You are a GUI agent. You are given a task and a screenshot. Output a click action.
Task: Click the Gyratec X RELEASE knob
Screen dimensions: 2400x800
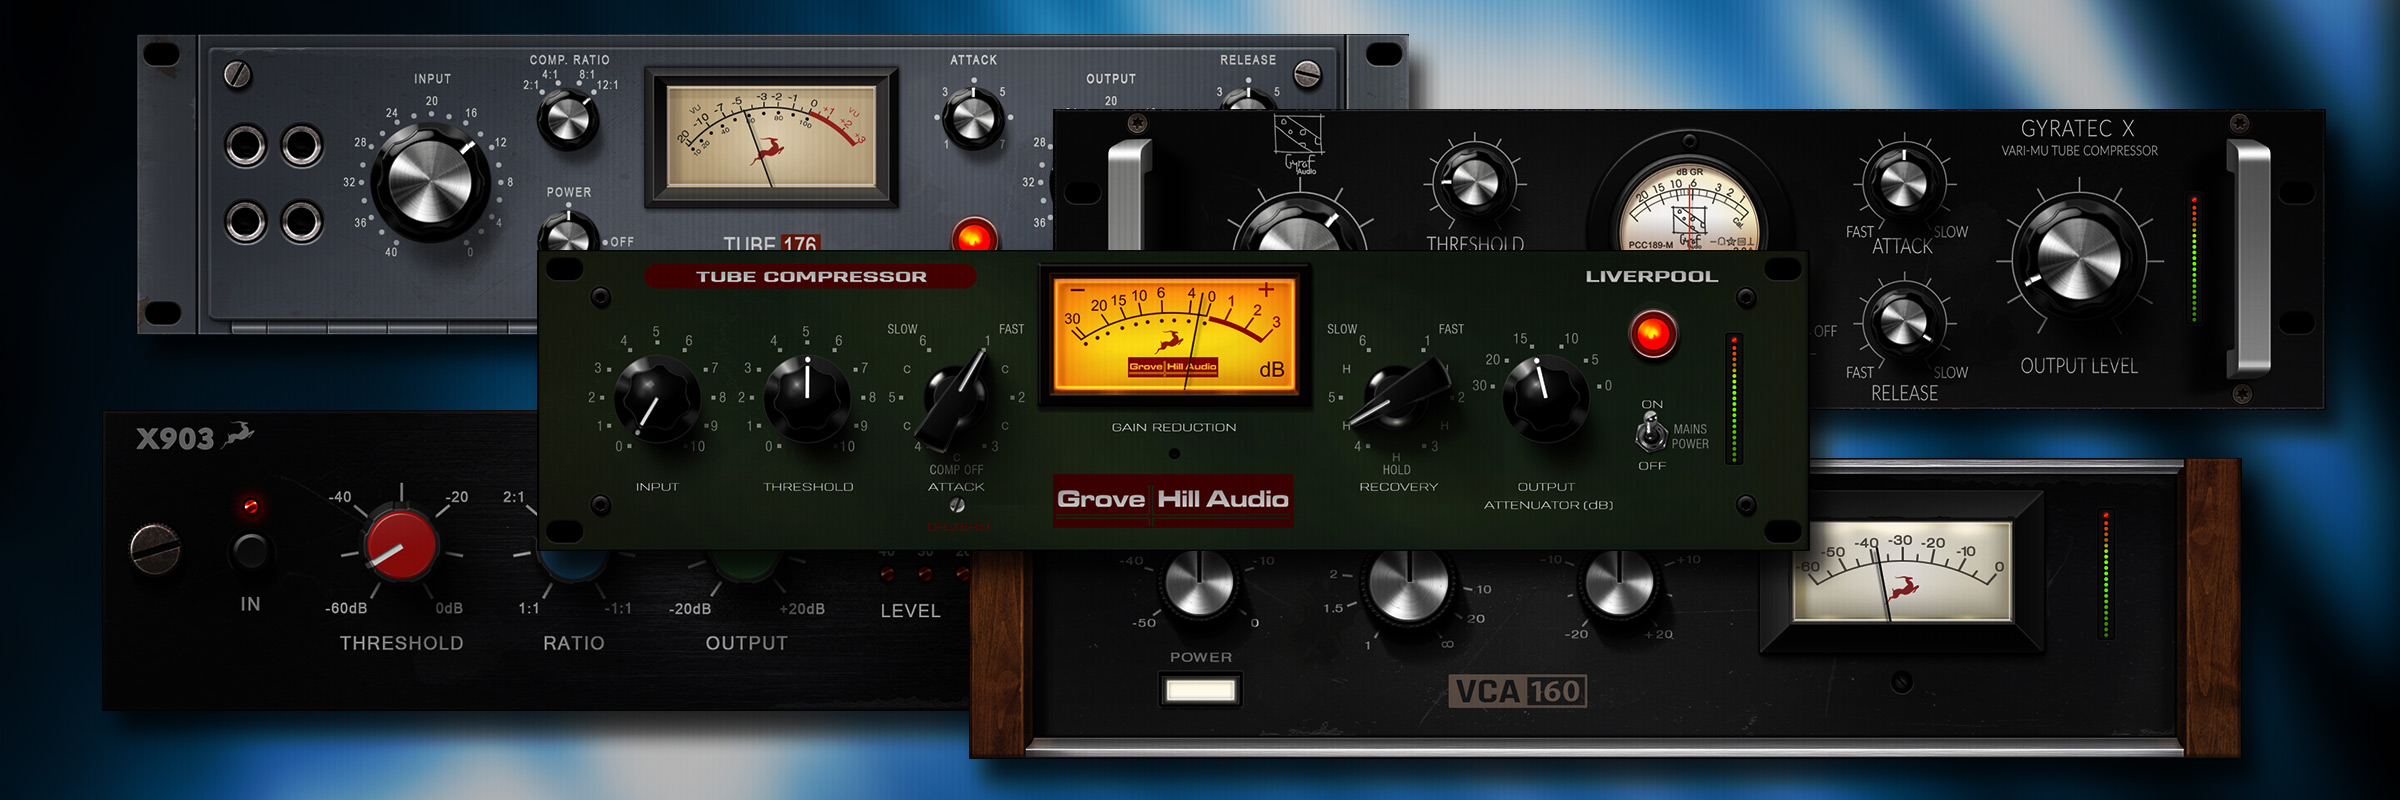(x=1903, y=322)
